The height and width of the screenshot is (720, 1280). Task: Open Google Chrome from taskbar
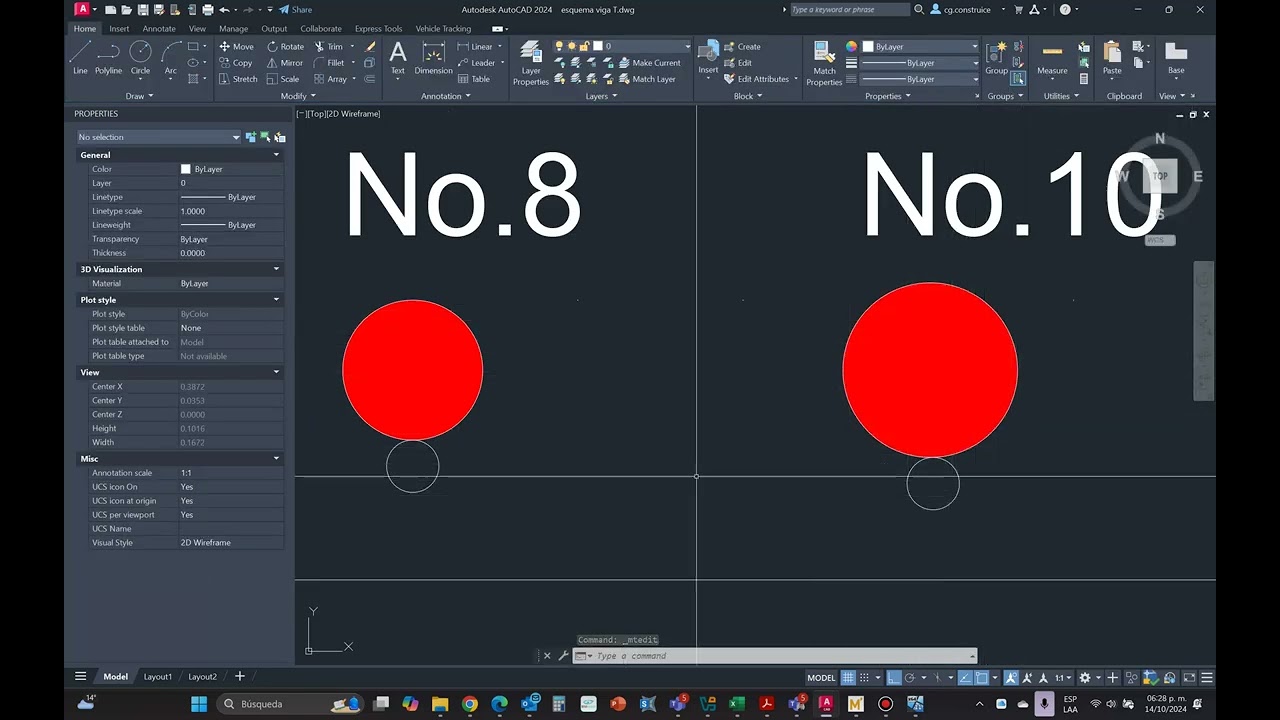pos(470,704)
